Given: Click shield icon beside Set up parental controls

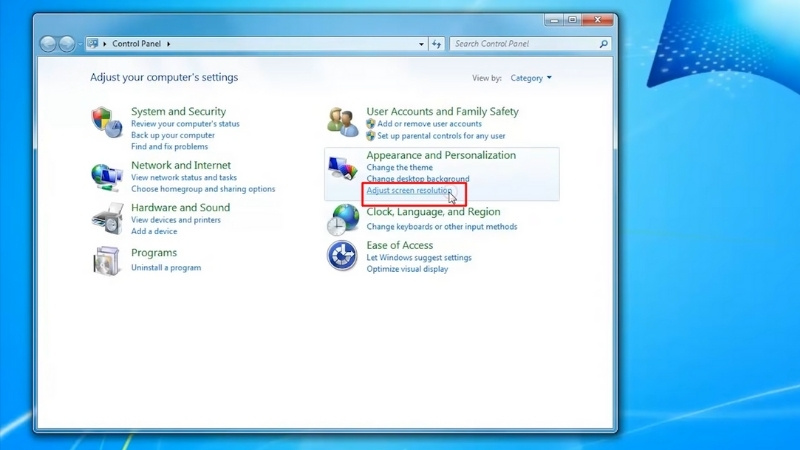Looking at the screenshot, I should [371, 136].
